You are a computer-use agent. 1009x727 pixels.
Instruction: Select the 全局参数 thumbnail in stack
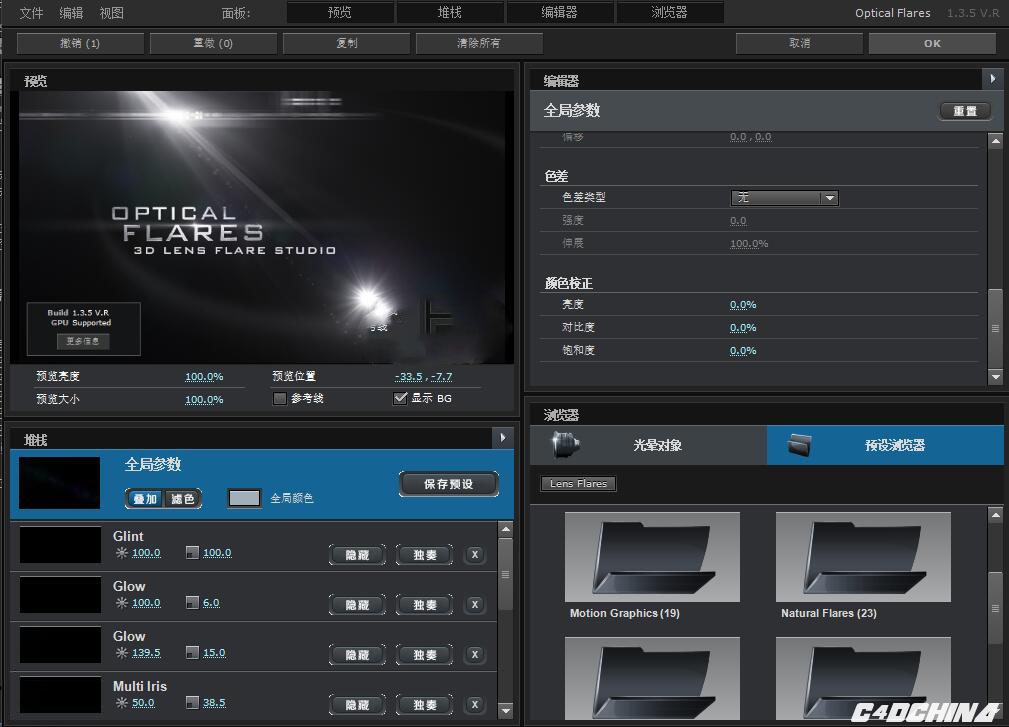click(60, 483)
